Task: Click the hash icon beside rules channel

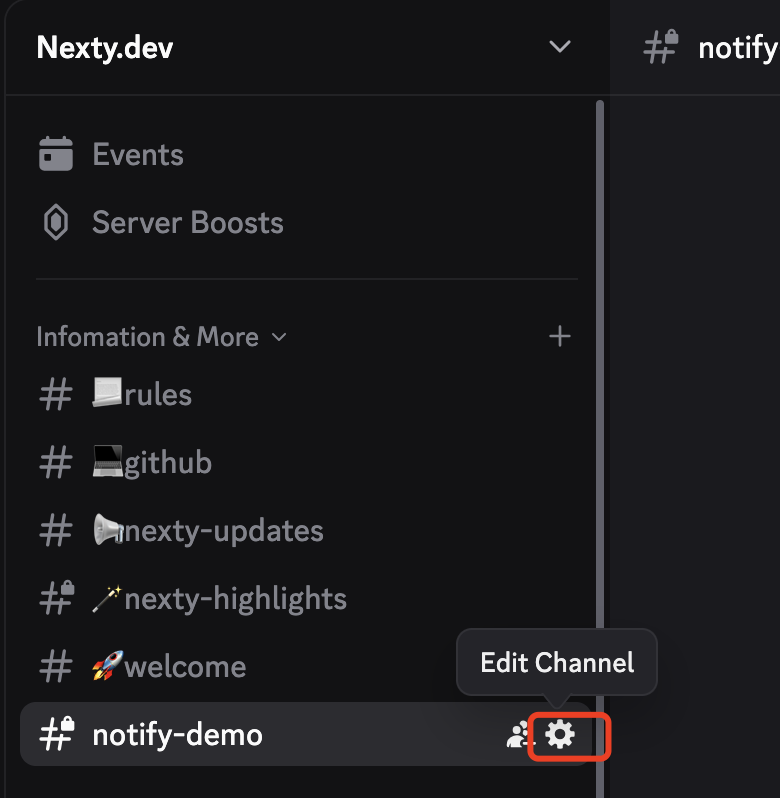Action: [56, 395]
